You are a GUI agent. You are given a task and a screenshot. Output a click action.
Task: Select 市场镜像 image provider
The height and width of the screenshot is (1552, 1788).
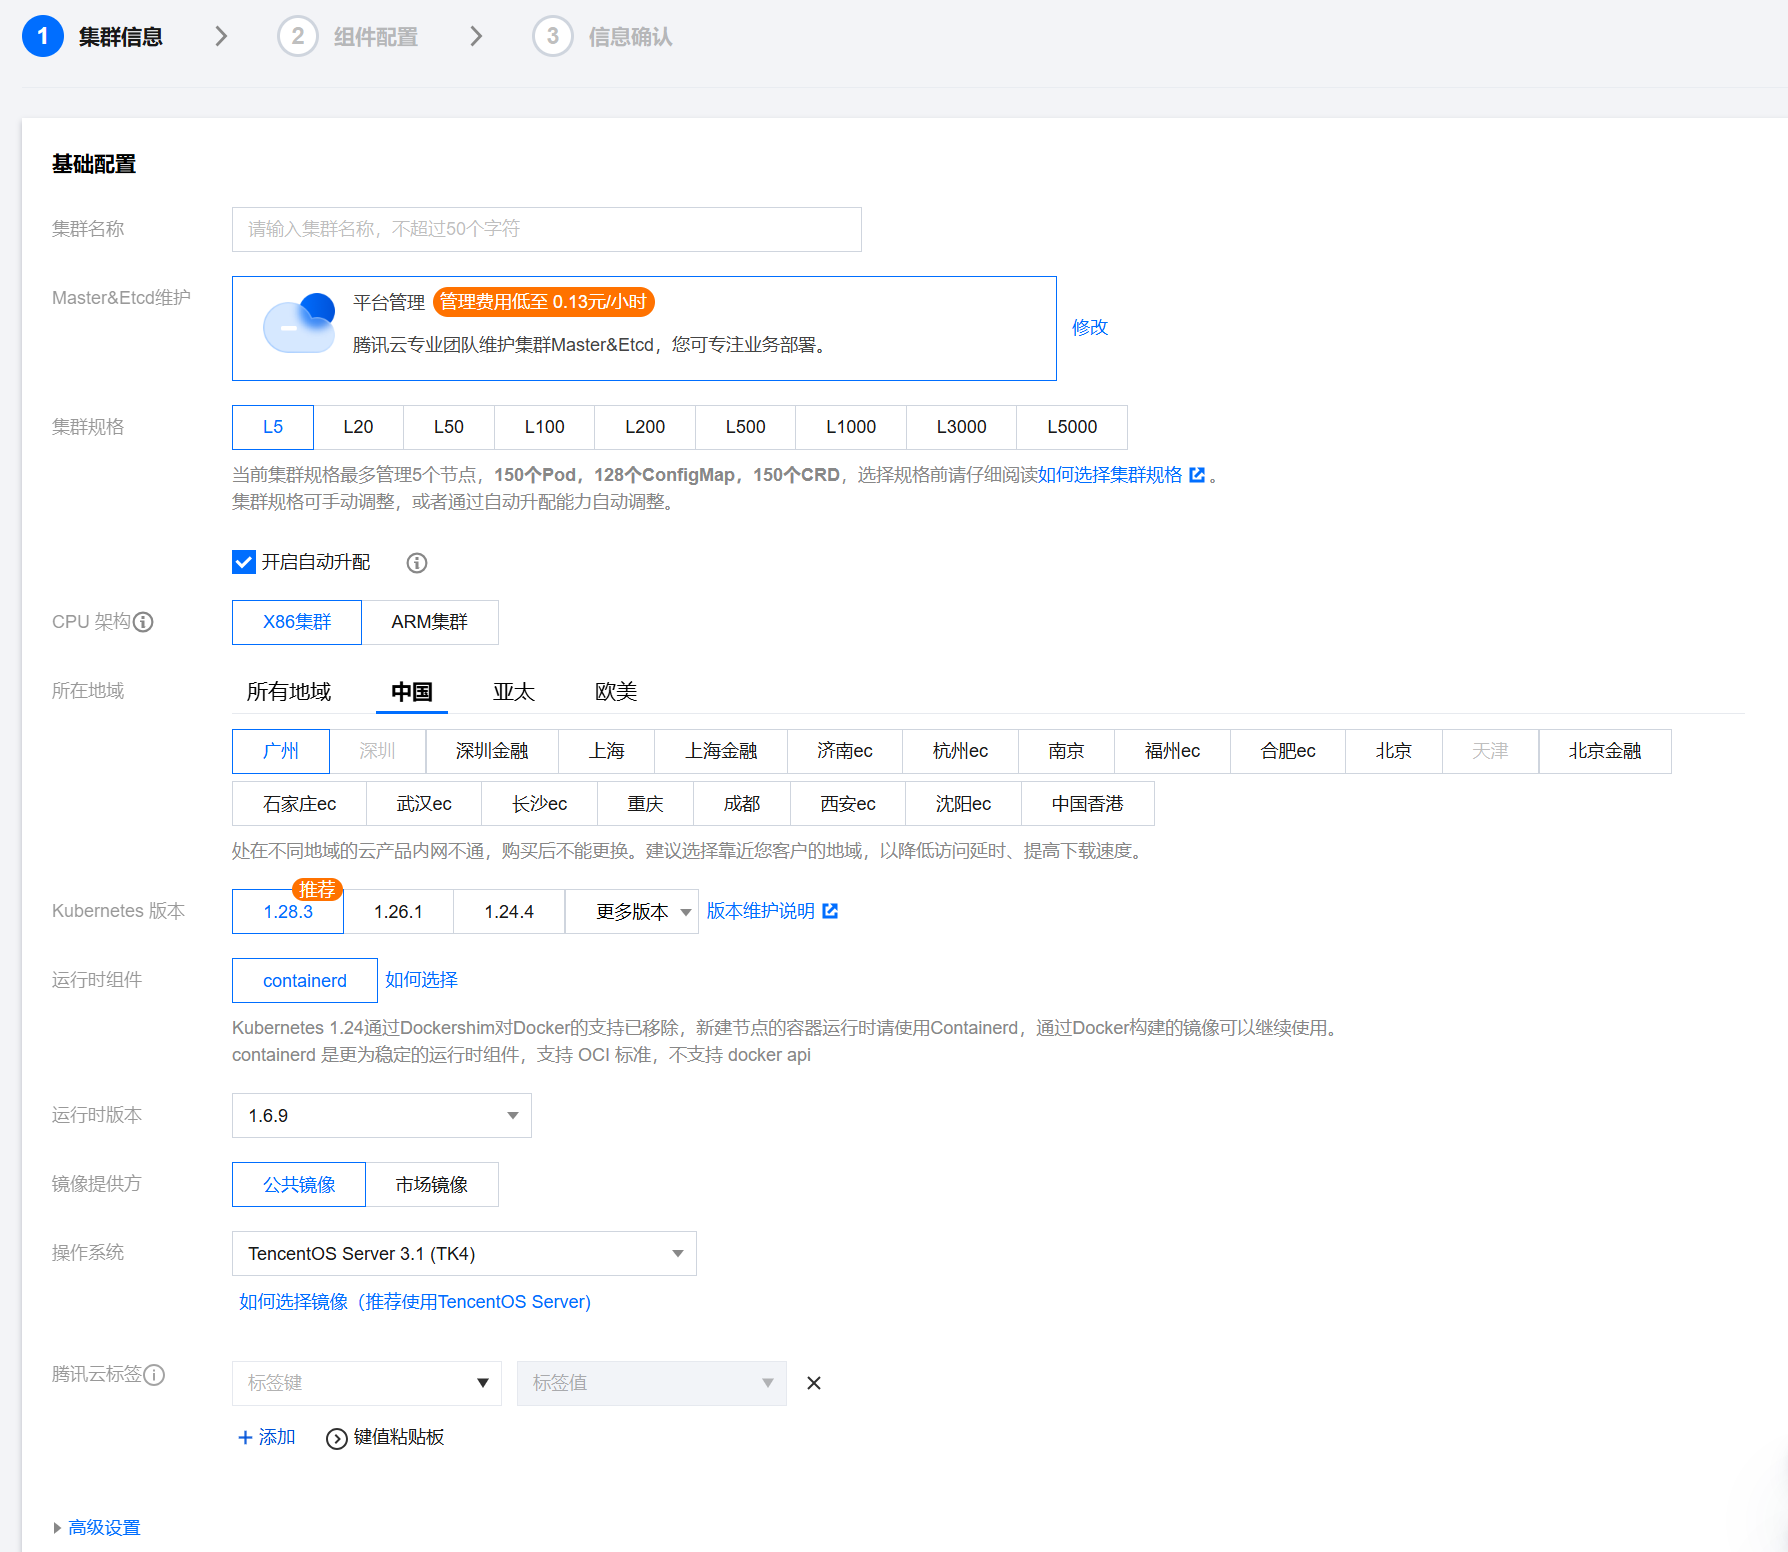pyautogui.click(x=432, y=1185)
